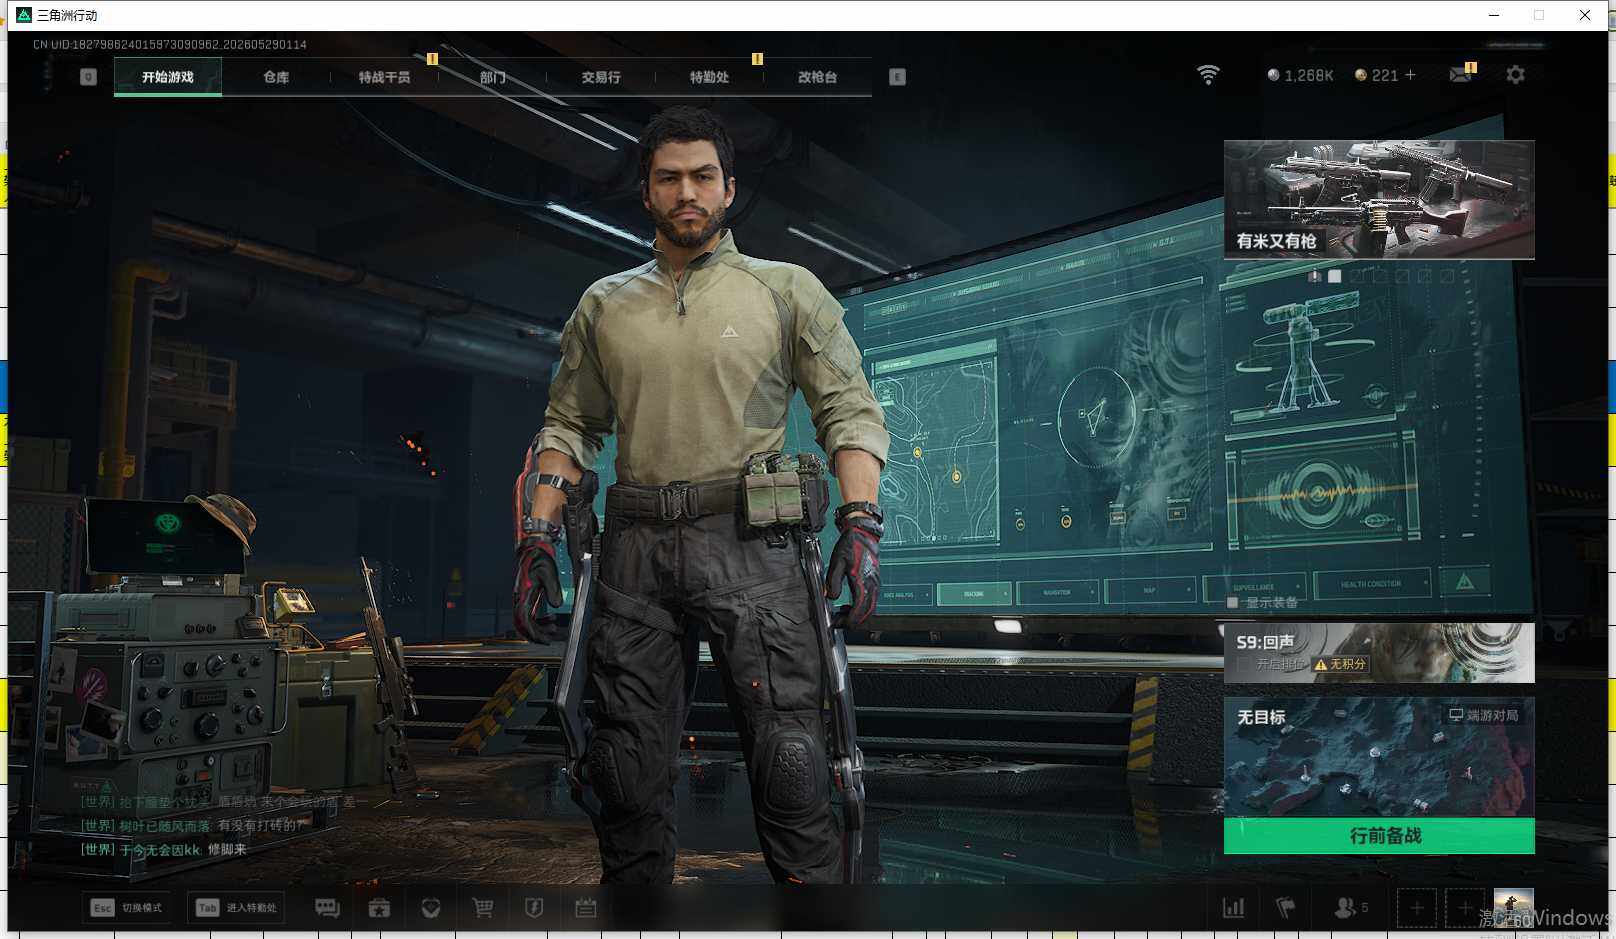The height and width of the screenshot is (939, 1616).
Task: Click the player avatar thumbnail
Action: (1513, 908)
